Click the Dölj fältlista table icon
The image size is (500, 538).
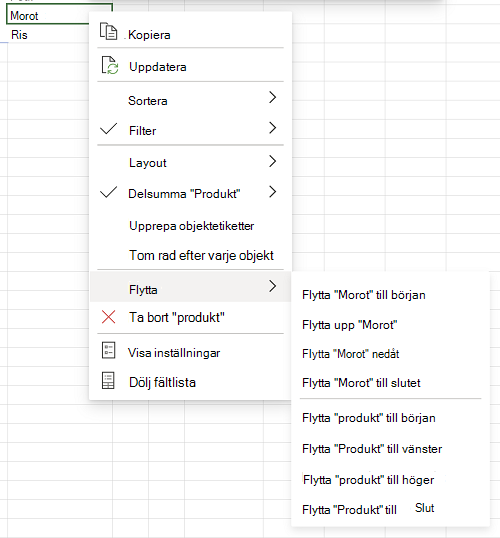108,381
